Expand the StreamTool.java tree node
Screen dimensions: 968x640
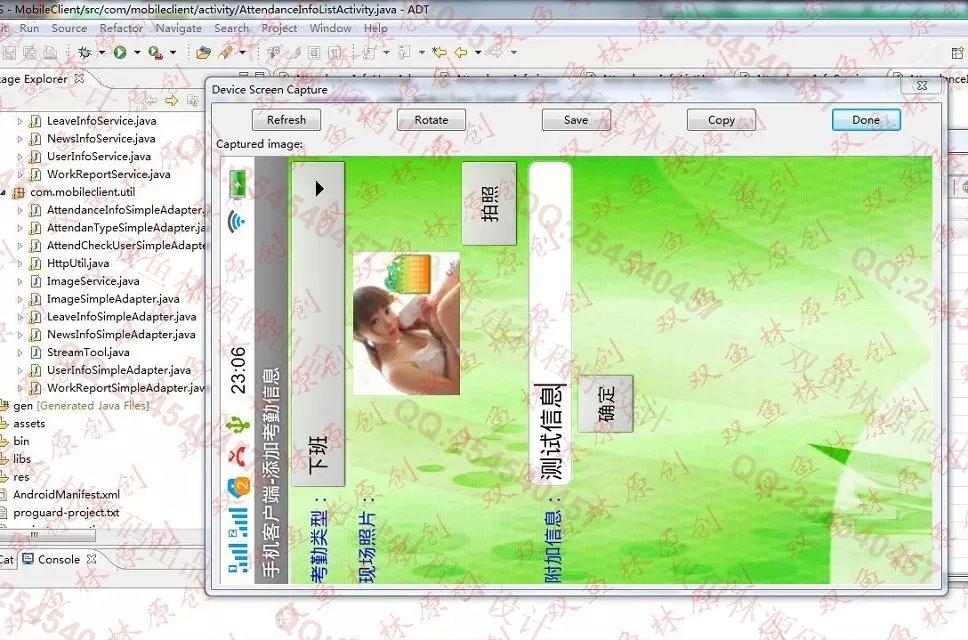[20, 353]
